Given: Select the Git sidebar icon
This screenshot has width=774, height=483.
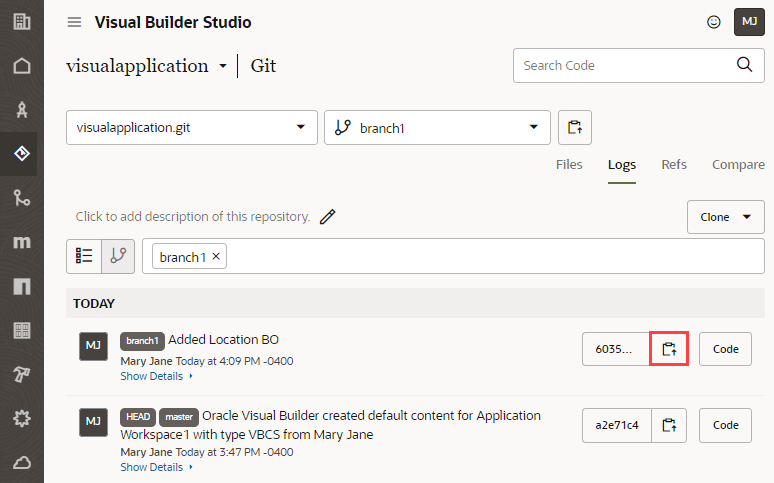Looking at the screenshot, I should pyautogui.click(x=22, y=154).
